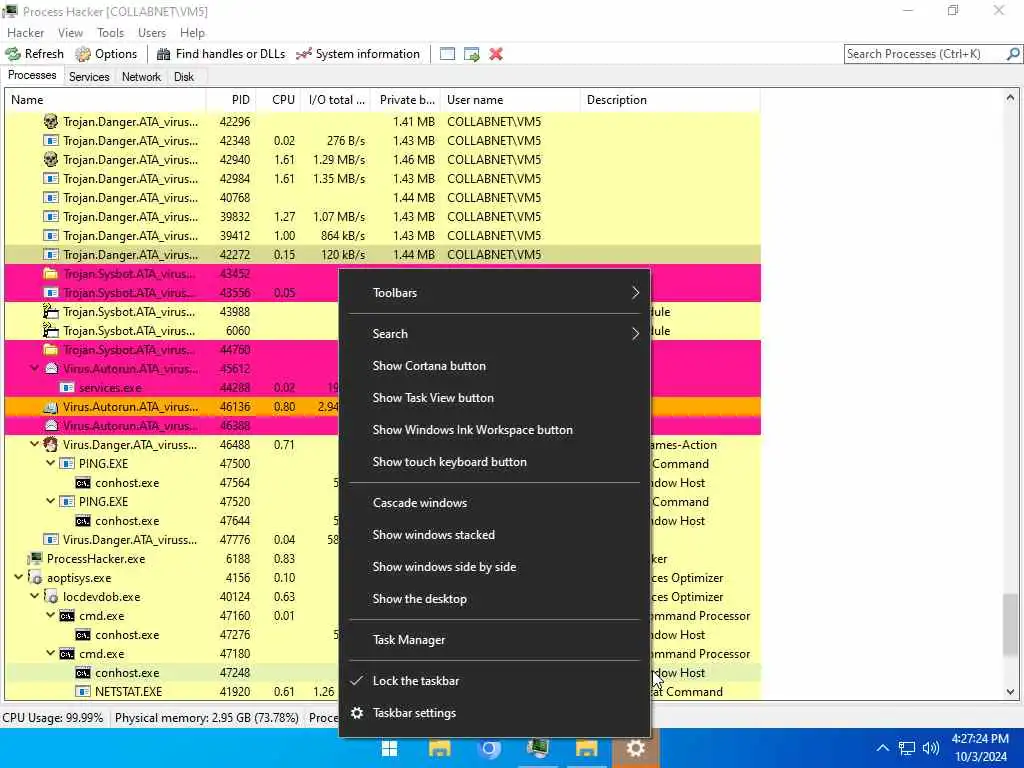Image resolution: width=1024 pixels, height=768 pixels.
Task: Expand the Toolbars submenu arrow
Action: click(x=635, y=293)
